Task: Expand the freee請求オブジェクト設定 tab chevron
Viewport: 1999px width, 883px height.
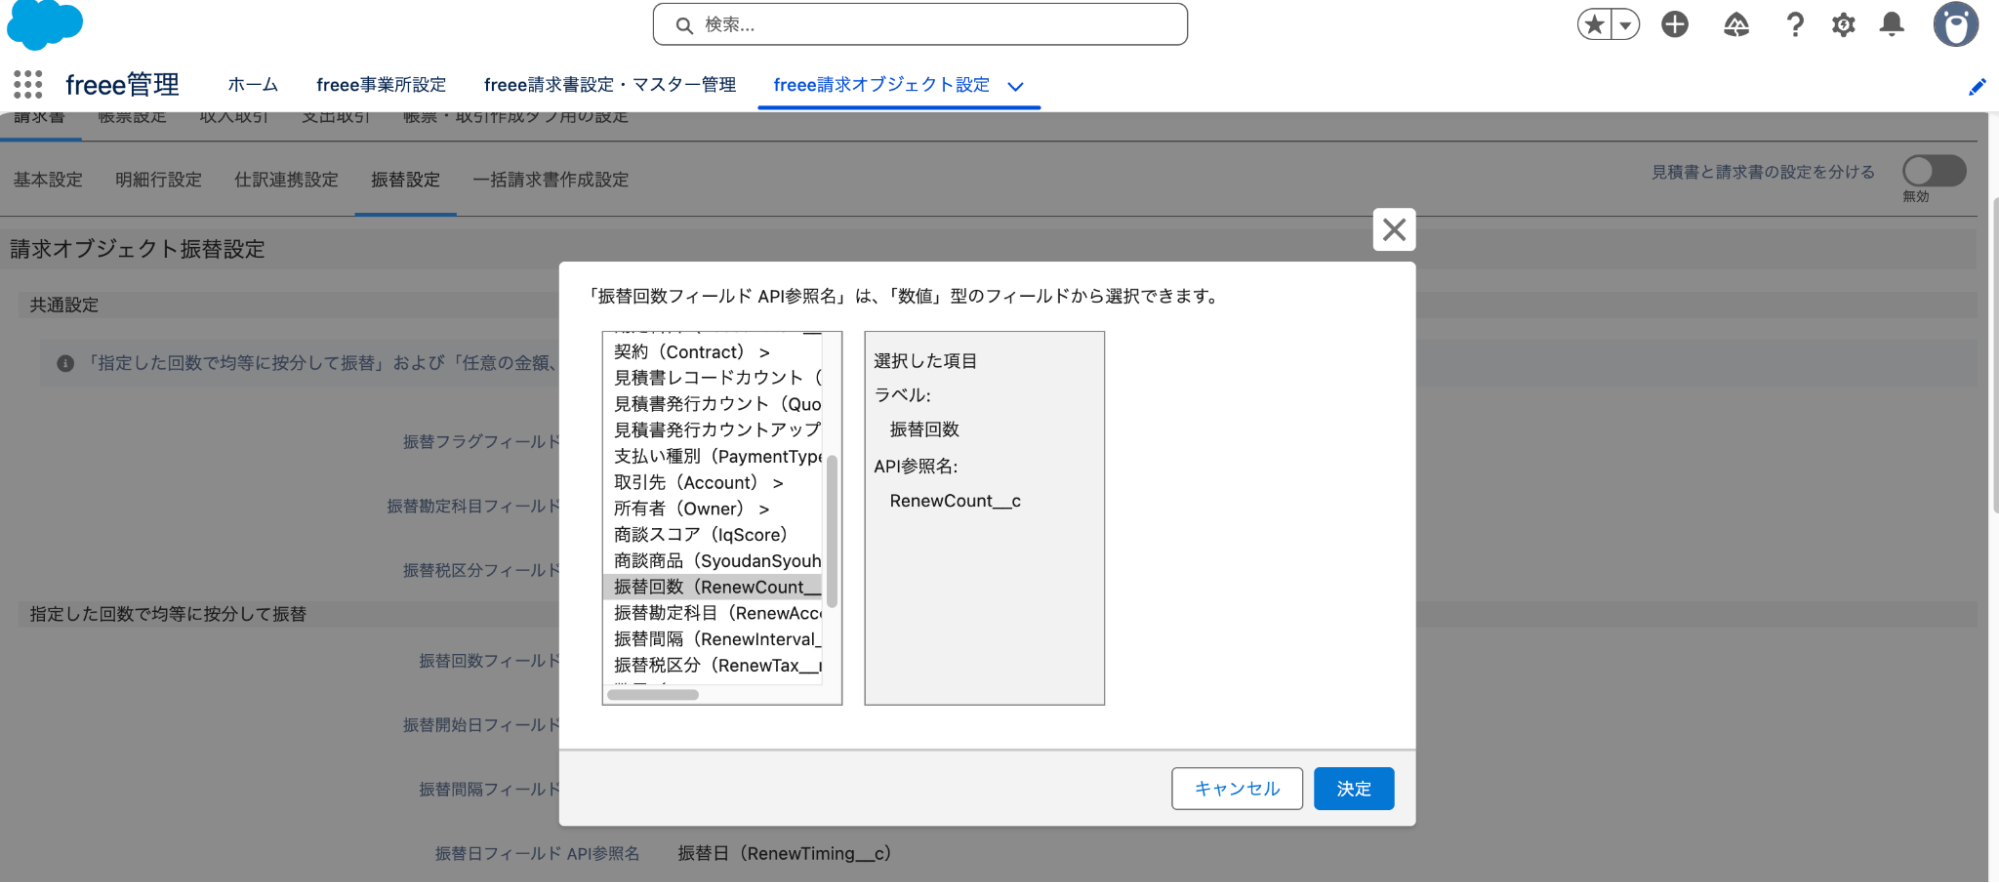Action: [x=1016, y=87]
